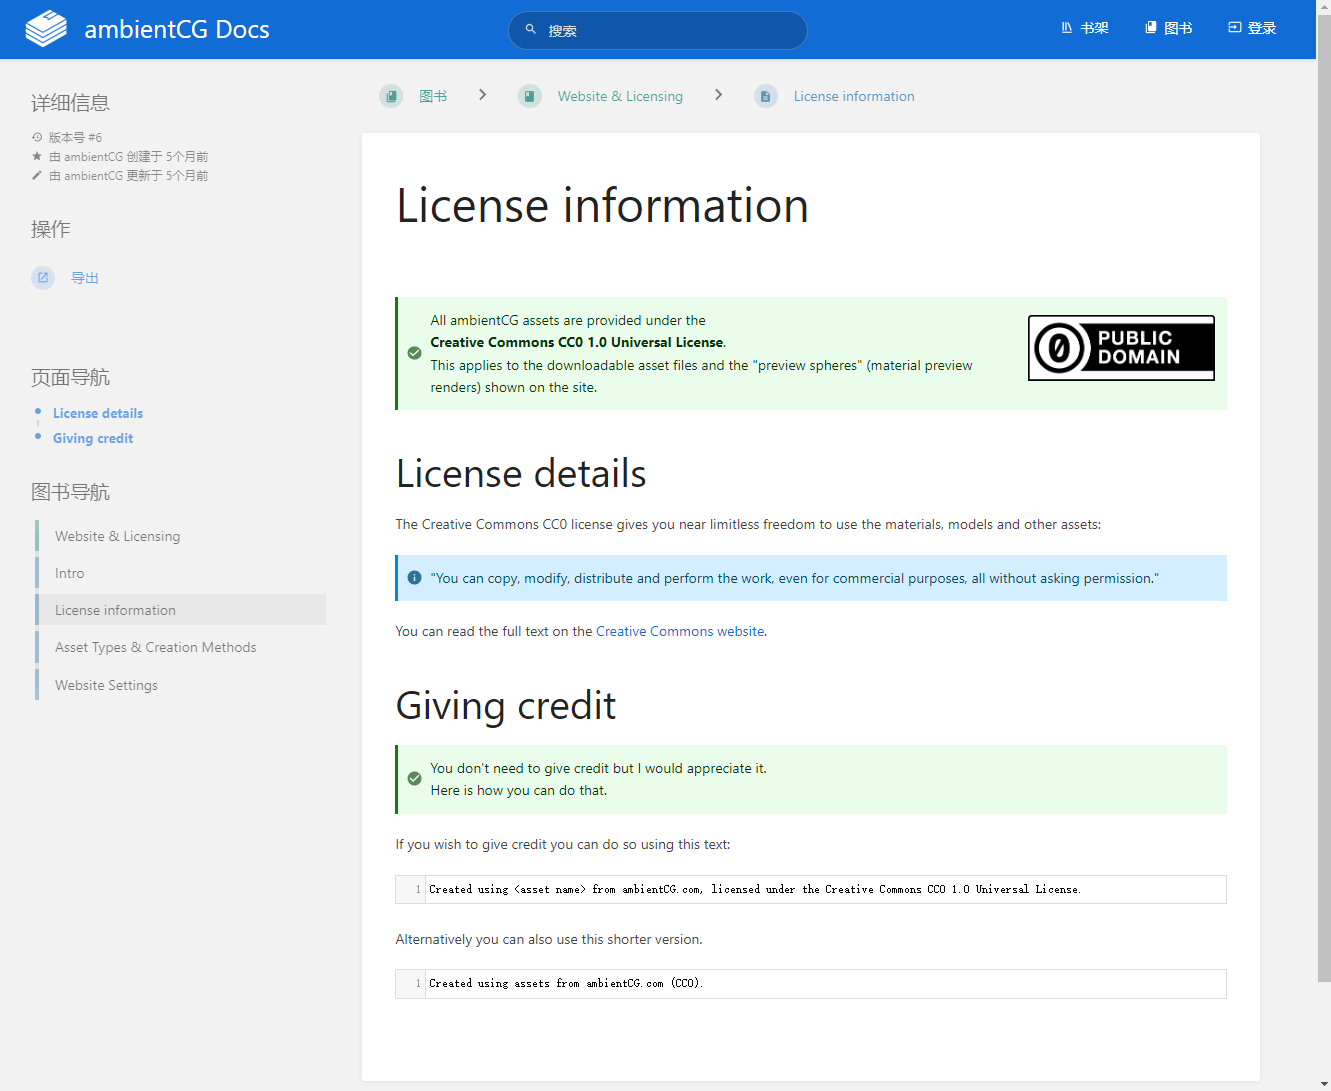
Task: Click the 导出 export icon
Action: point(43,278)
